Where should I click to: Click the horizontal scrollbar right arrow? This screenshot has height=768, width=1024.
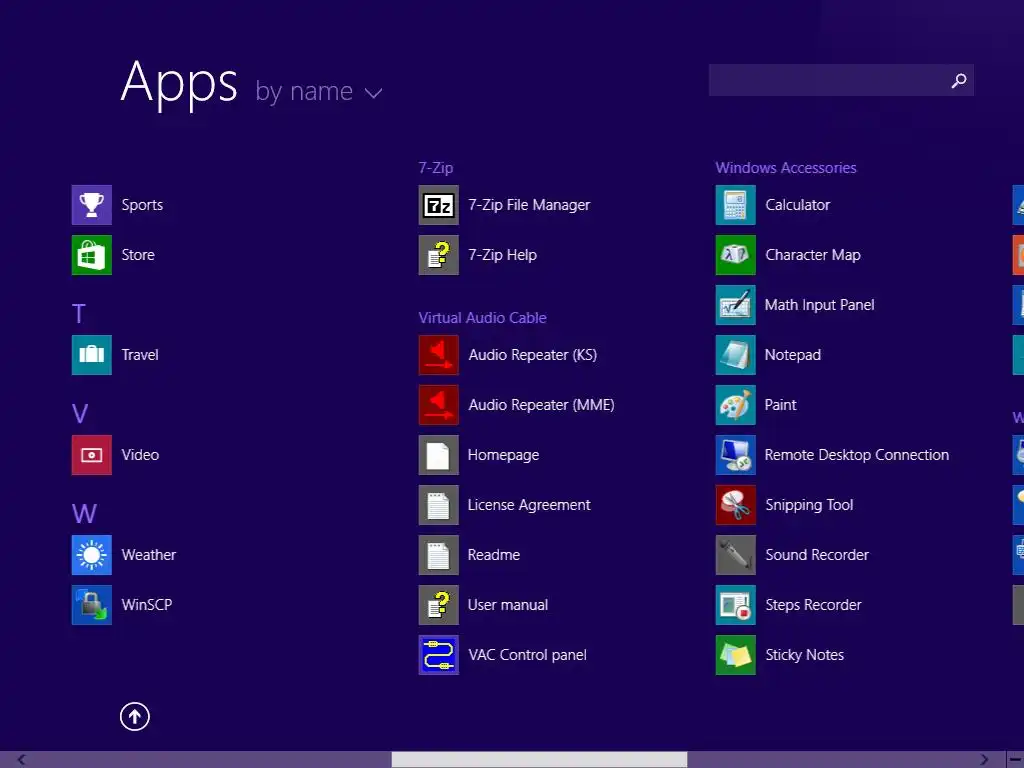click(x=984, y=759)
